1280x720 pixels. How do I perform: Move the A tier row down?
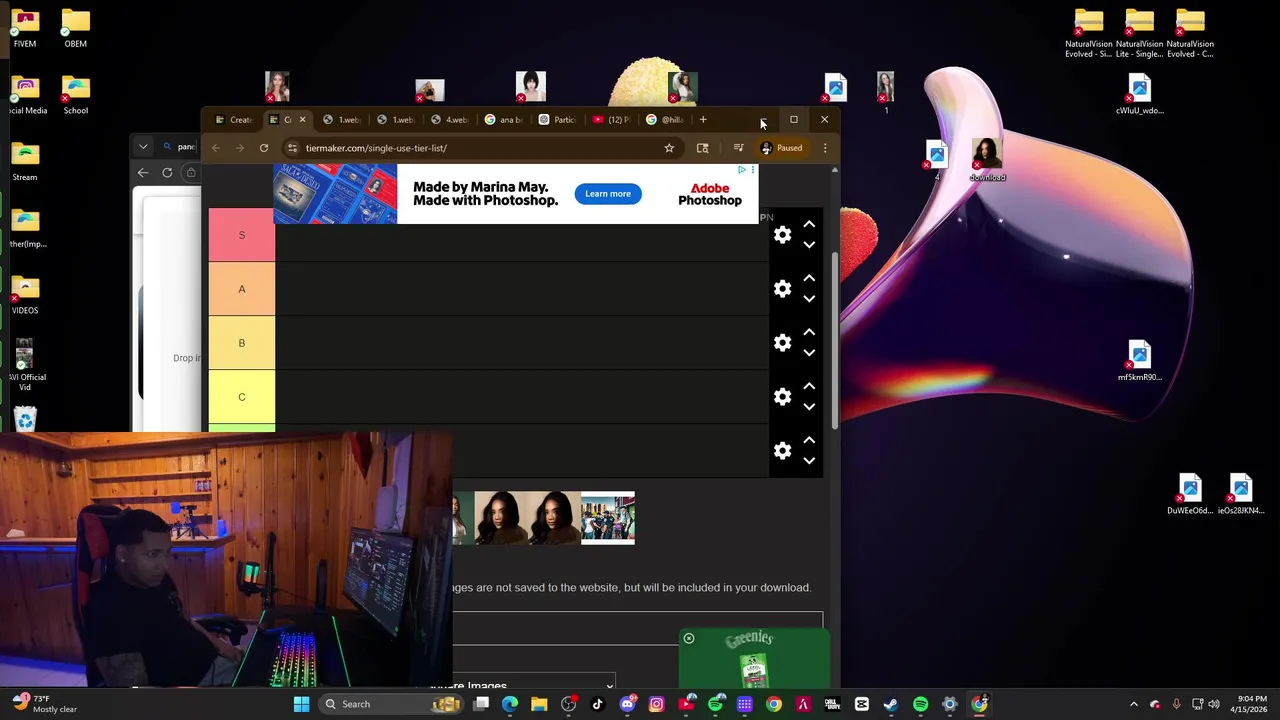809,299
